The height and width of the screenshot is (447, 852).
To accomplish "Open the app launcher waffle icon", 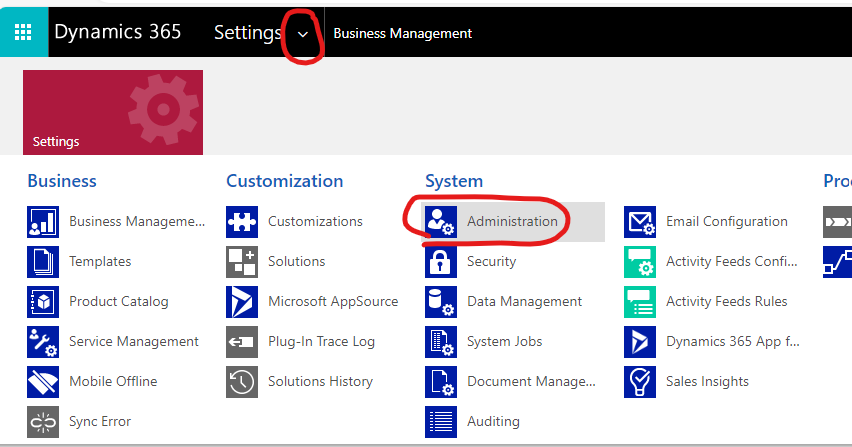I will tap(23, 32).
